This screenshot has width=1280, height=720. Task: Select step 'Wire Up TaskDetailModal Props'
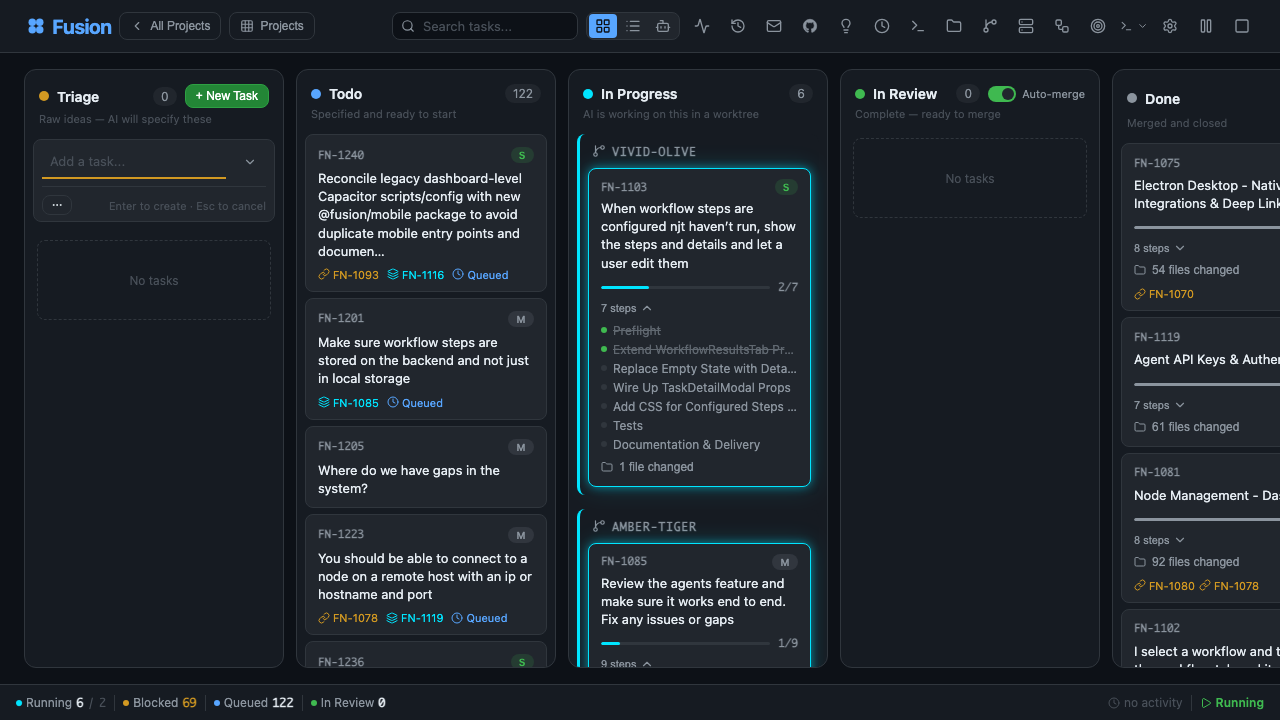(701, 388)
